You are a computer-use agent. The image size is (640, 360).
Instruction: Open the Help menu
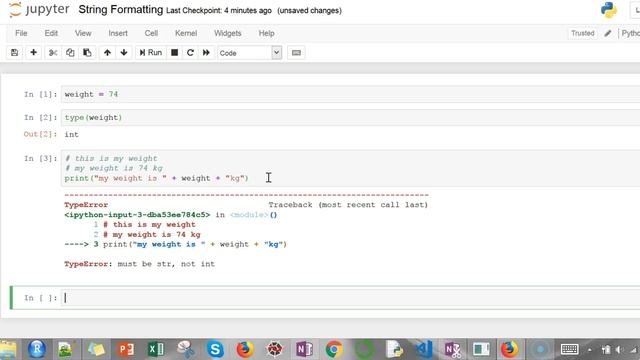(266, 33)
